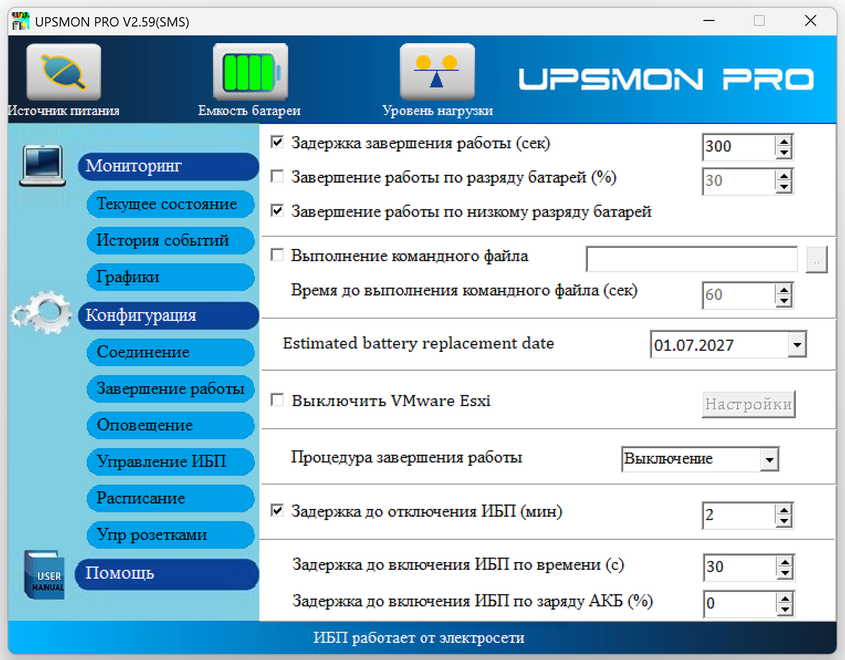Decrease UPS shutoff delay value 2

pos(784,520)
